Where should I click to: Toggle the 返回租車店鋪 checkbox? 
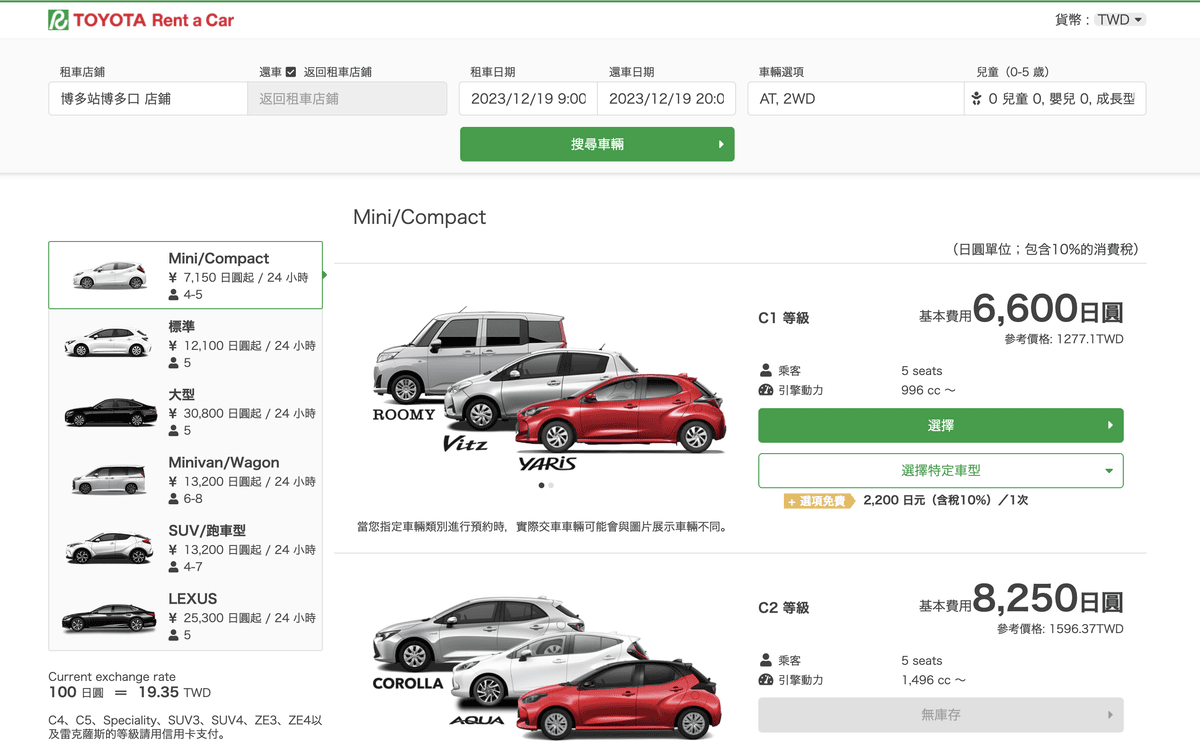[291, 72]
